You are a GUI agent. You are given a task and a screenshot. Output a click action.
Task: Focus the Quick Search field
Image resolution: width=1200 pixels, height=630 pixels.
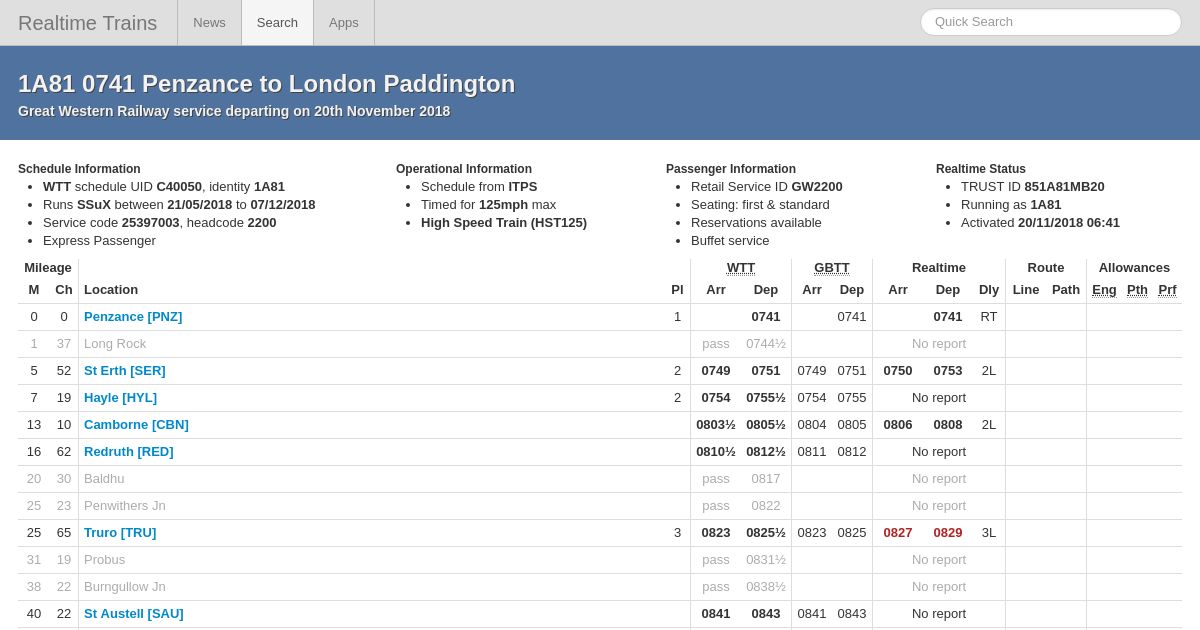pyautogui.click(x=1051, y=22)
